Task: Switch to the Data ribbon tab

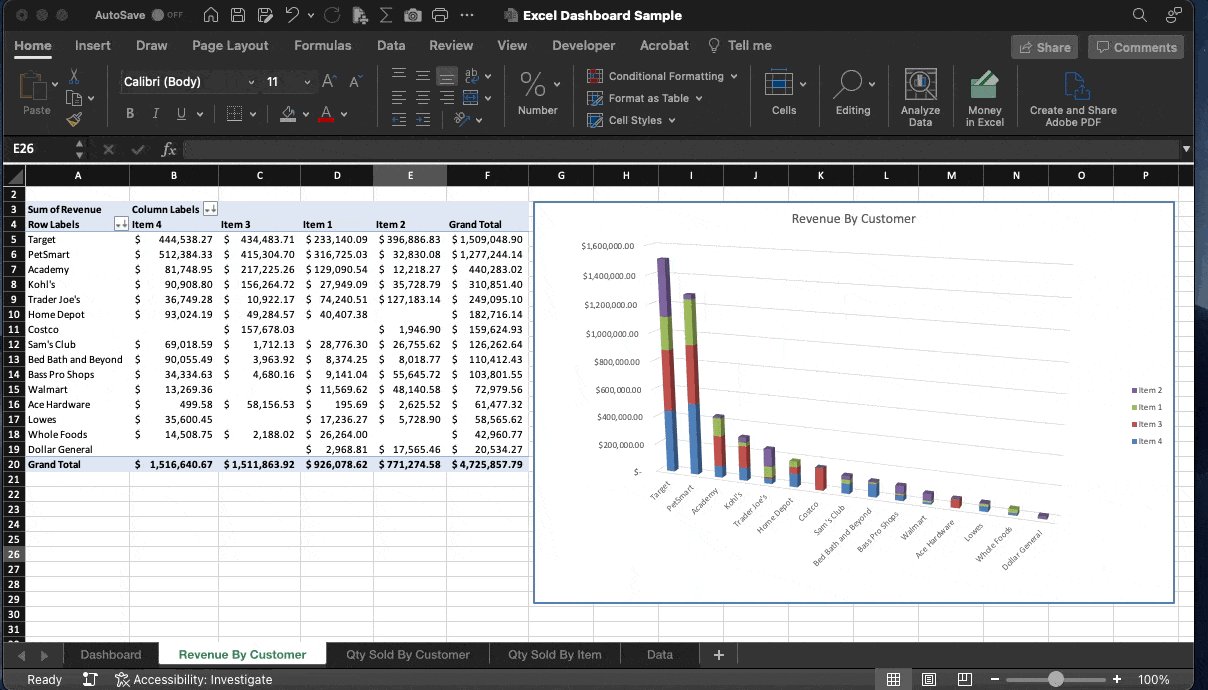Action: tap(391, 45)
